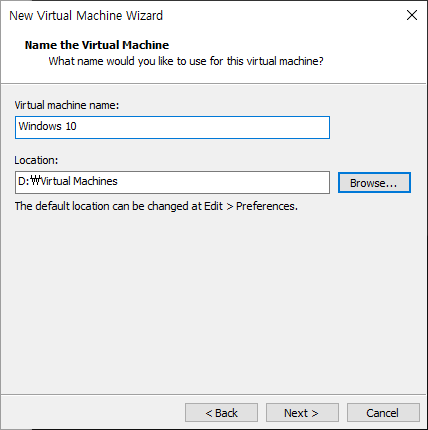The image size is (428, 430).
Task: Click the Location path field
Action: tap(172, 182)
